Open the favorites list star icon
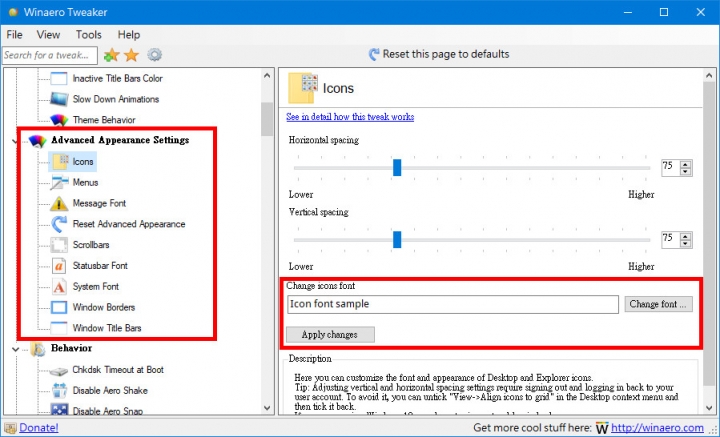The image size is (720, 437). (132, 55)
